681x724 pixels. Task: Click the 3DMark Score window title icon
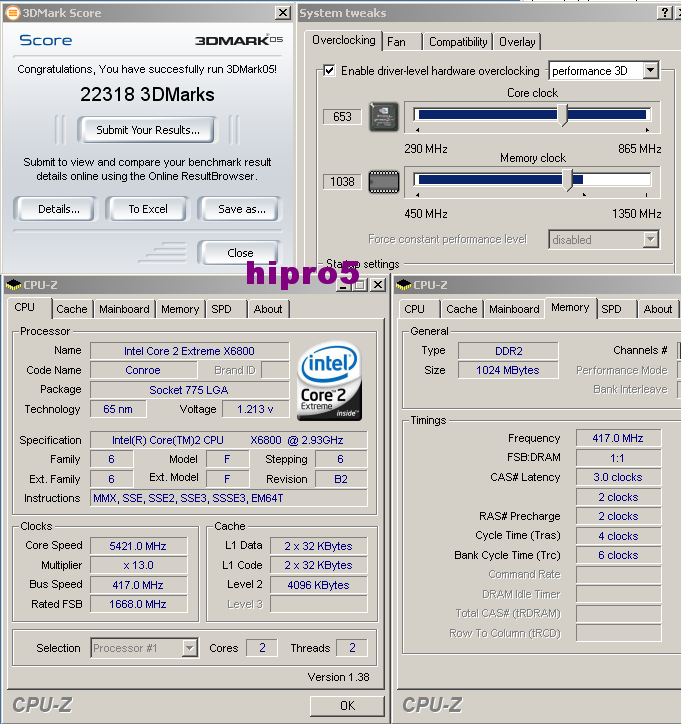(x=12, y=12)
